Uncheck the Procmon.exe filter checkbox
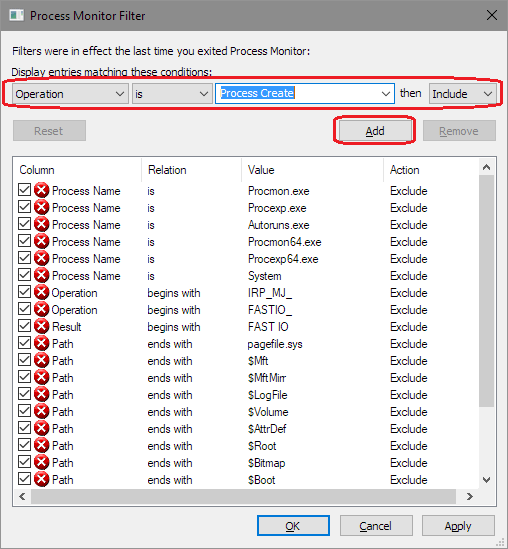 click(24, 189)
